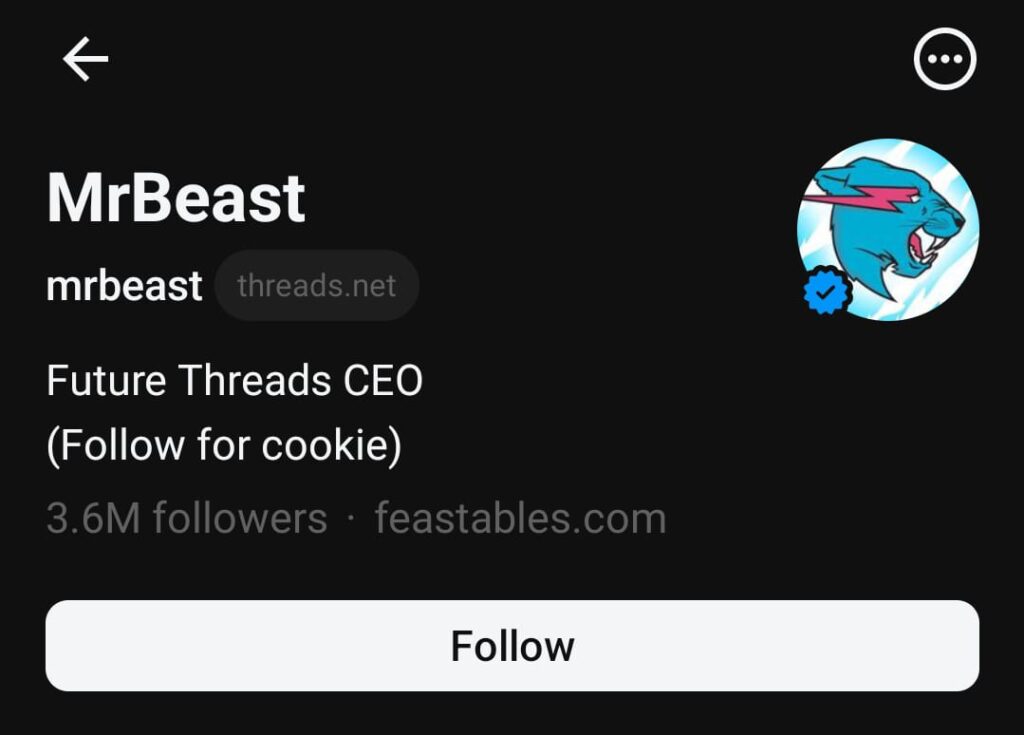Tap the bio text Future Threads CEO
This screenshot has height=735, width=1024.
pos(234,380)
